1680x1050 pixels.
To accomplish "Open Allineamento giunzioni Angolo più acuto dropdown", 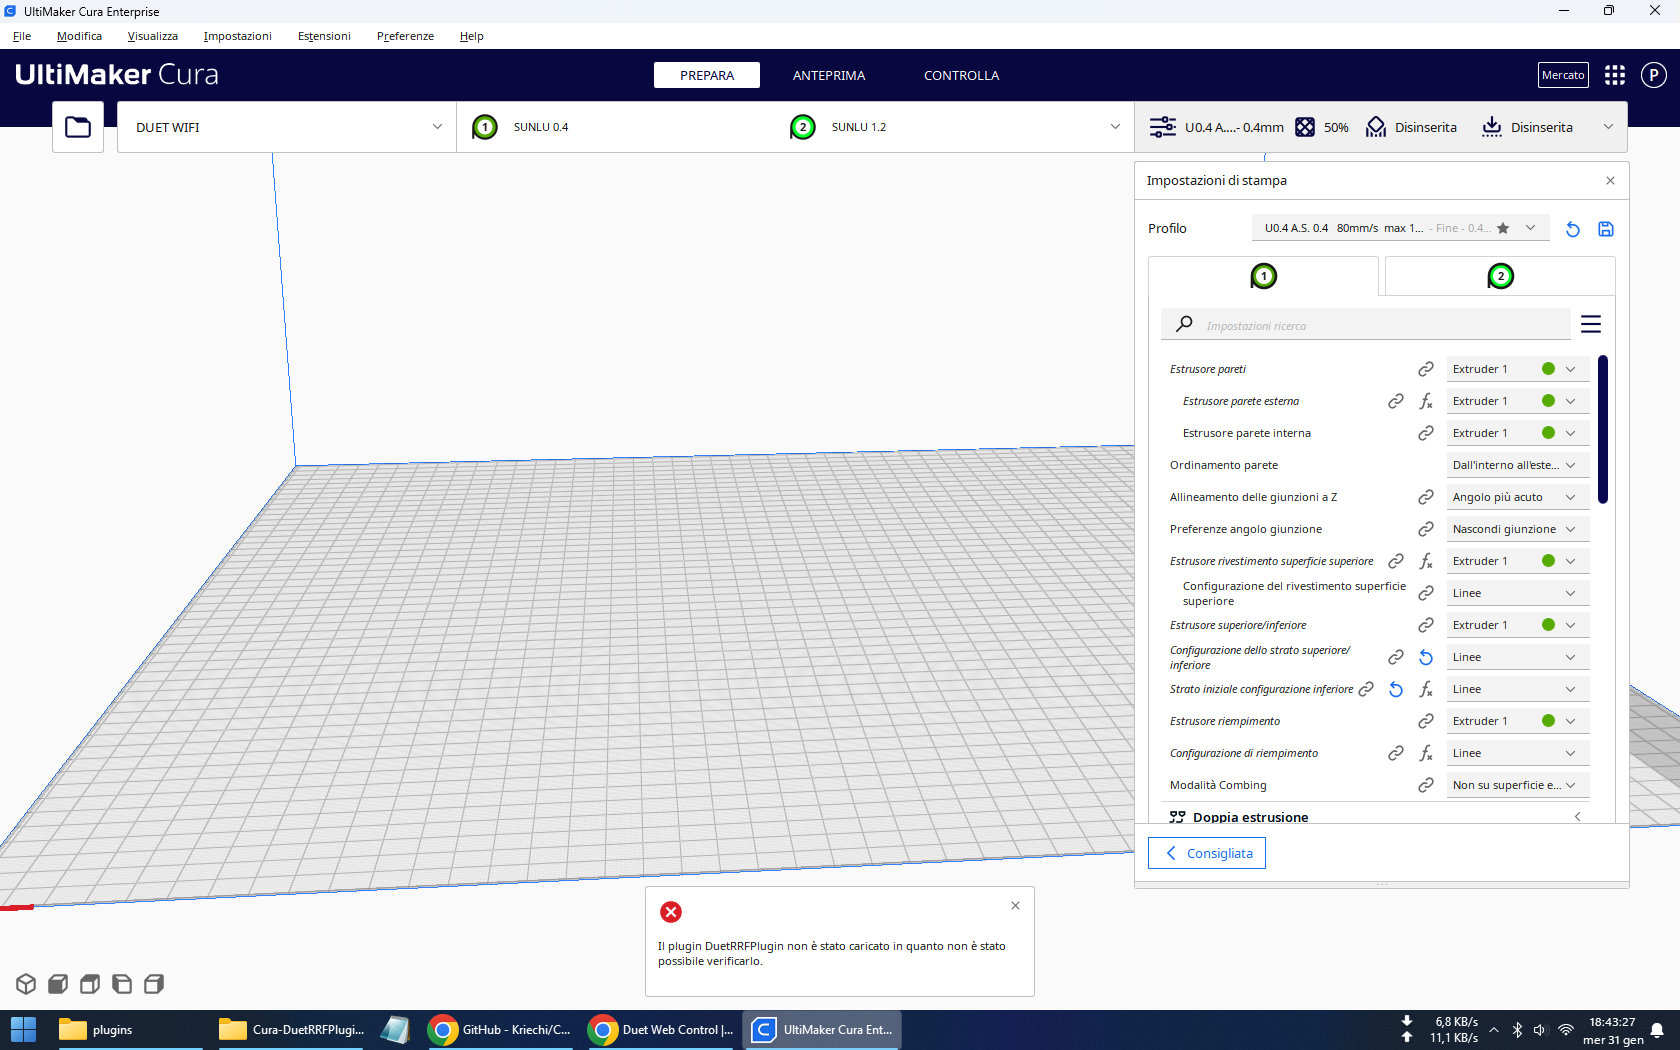I will tap(1517, 497).
